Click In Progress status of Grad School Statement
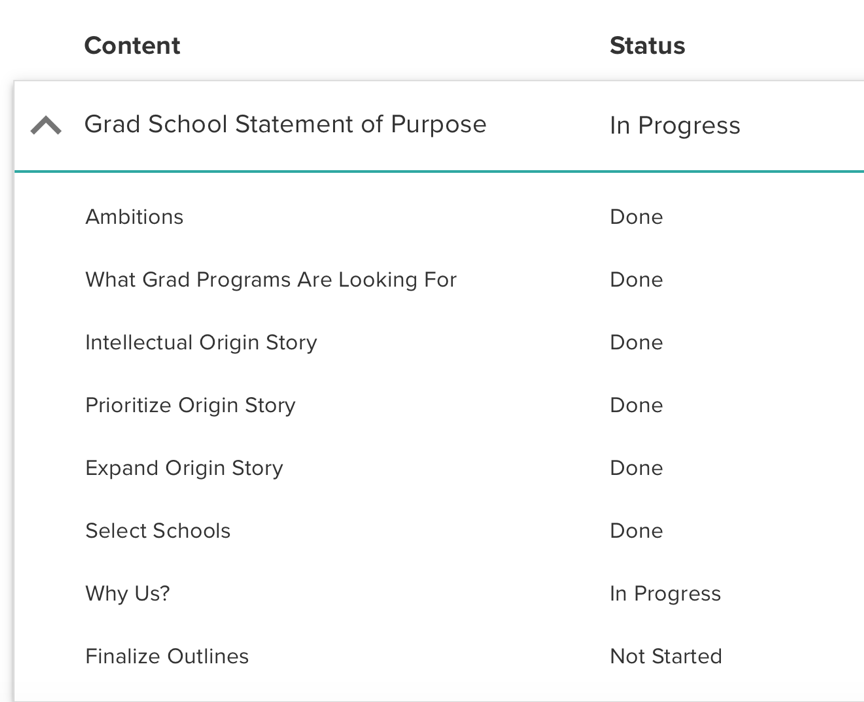This screenshot has height=702, width=864. coord(675,126)
